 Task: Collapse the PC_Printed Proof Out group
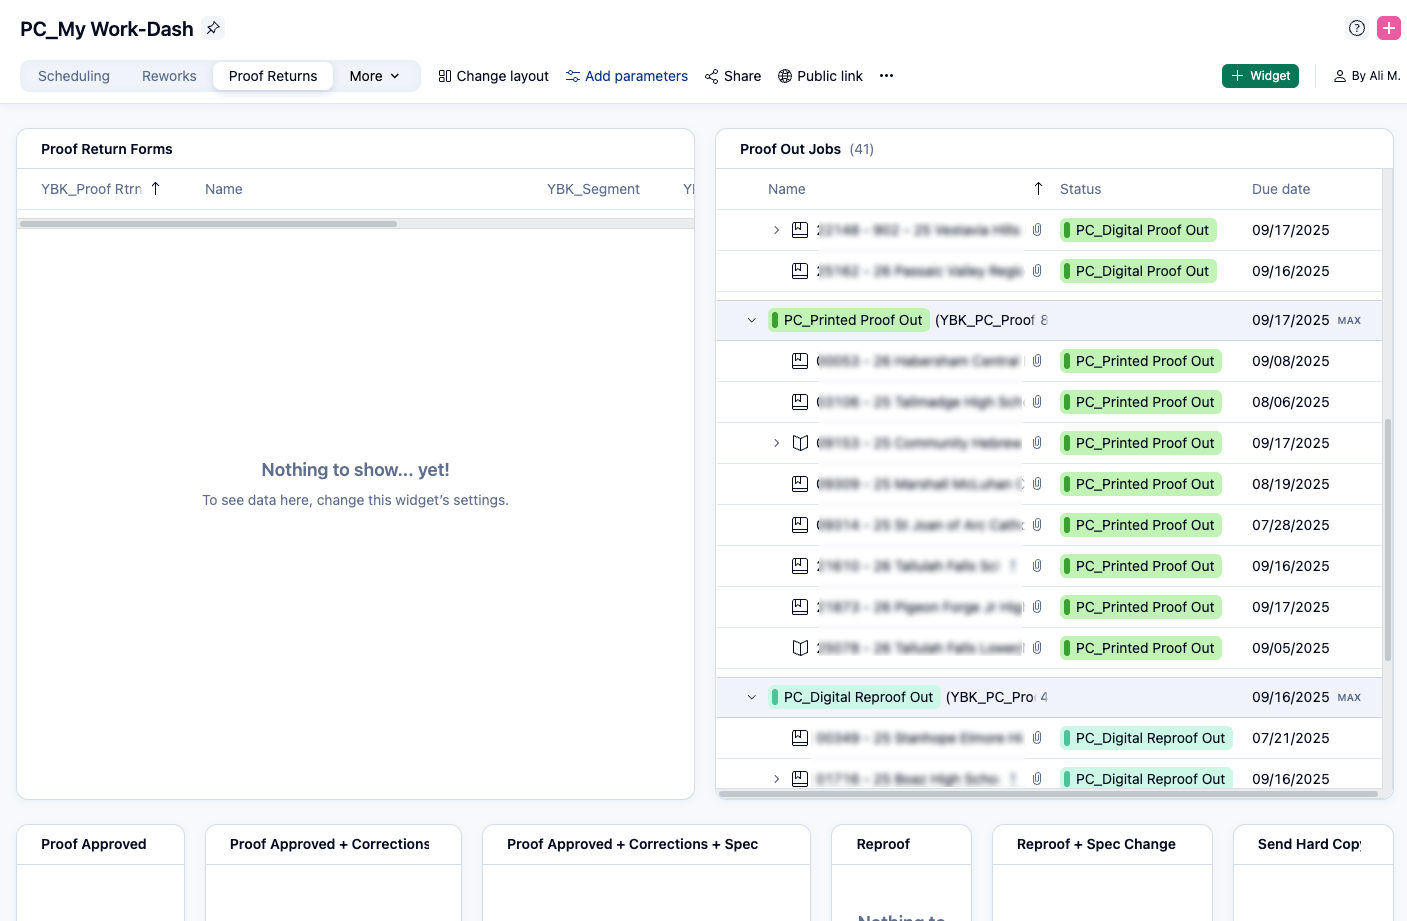click(752, 321)
